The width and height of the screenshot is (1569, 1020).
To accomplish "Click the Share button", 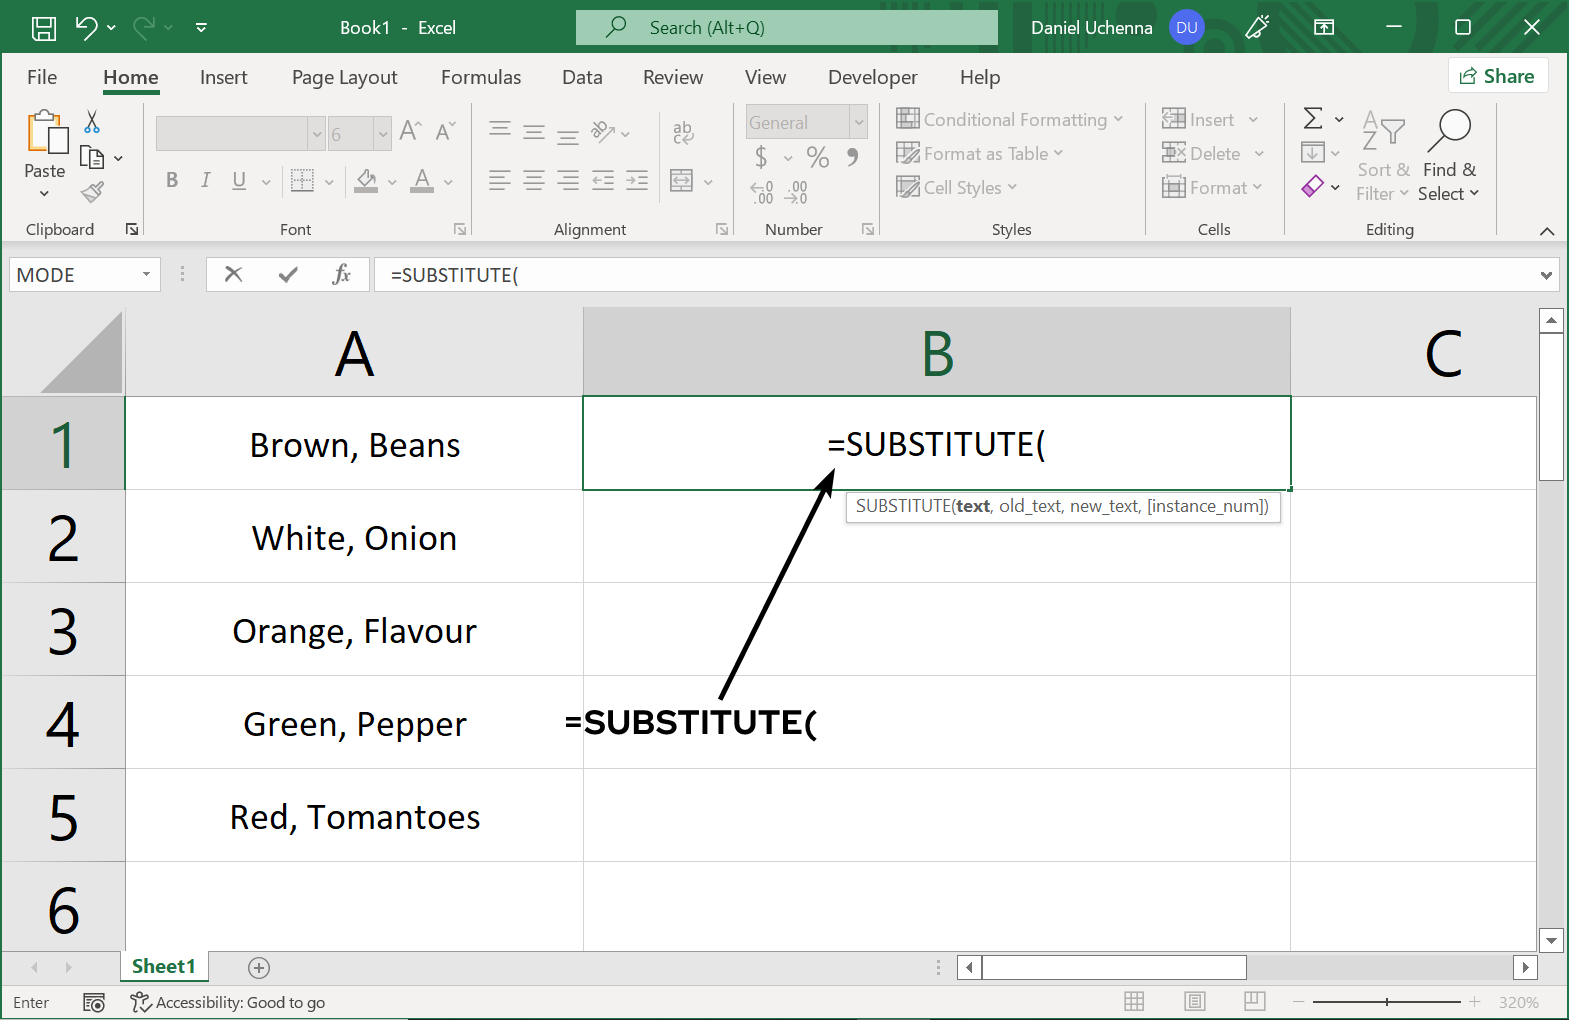I will point(1497,76).
